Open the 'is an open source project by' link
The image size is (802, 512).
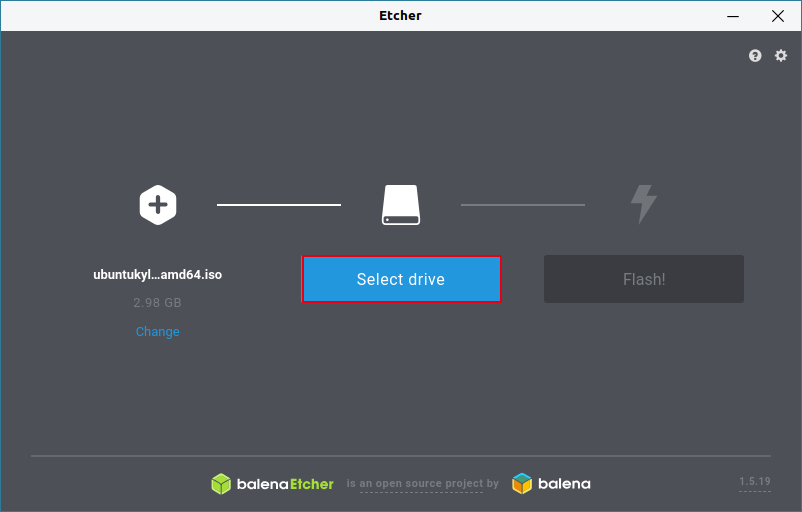pos(423,484)
